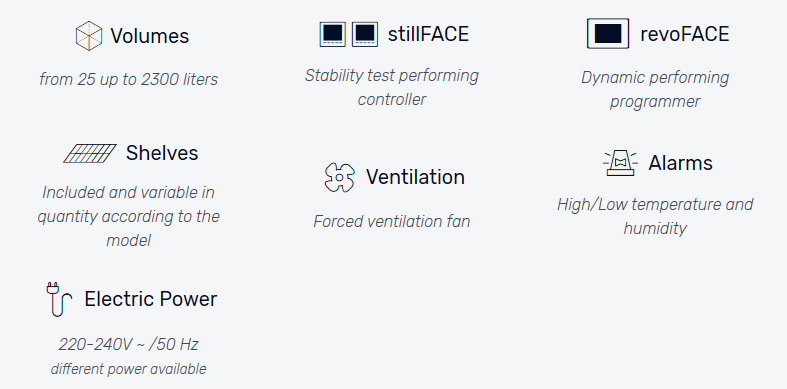Select the revoFACE heading text

[685, 34]
